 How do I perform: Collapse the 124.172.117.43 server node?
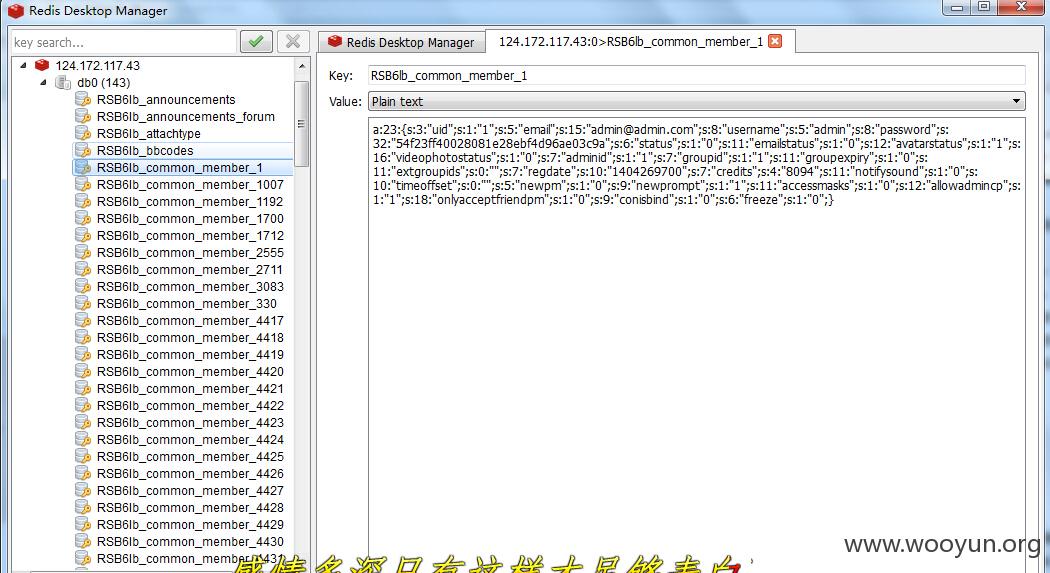tap(23, 65)
